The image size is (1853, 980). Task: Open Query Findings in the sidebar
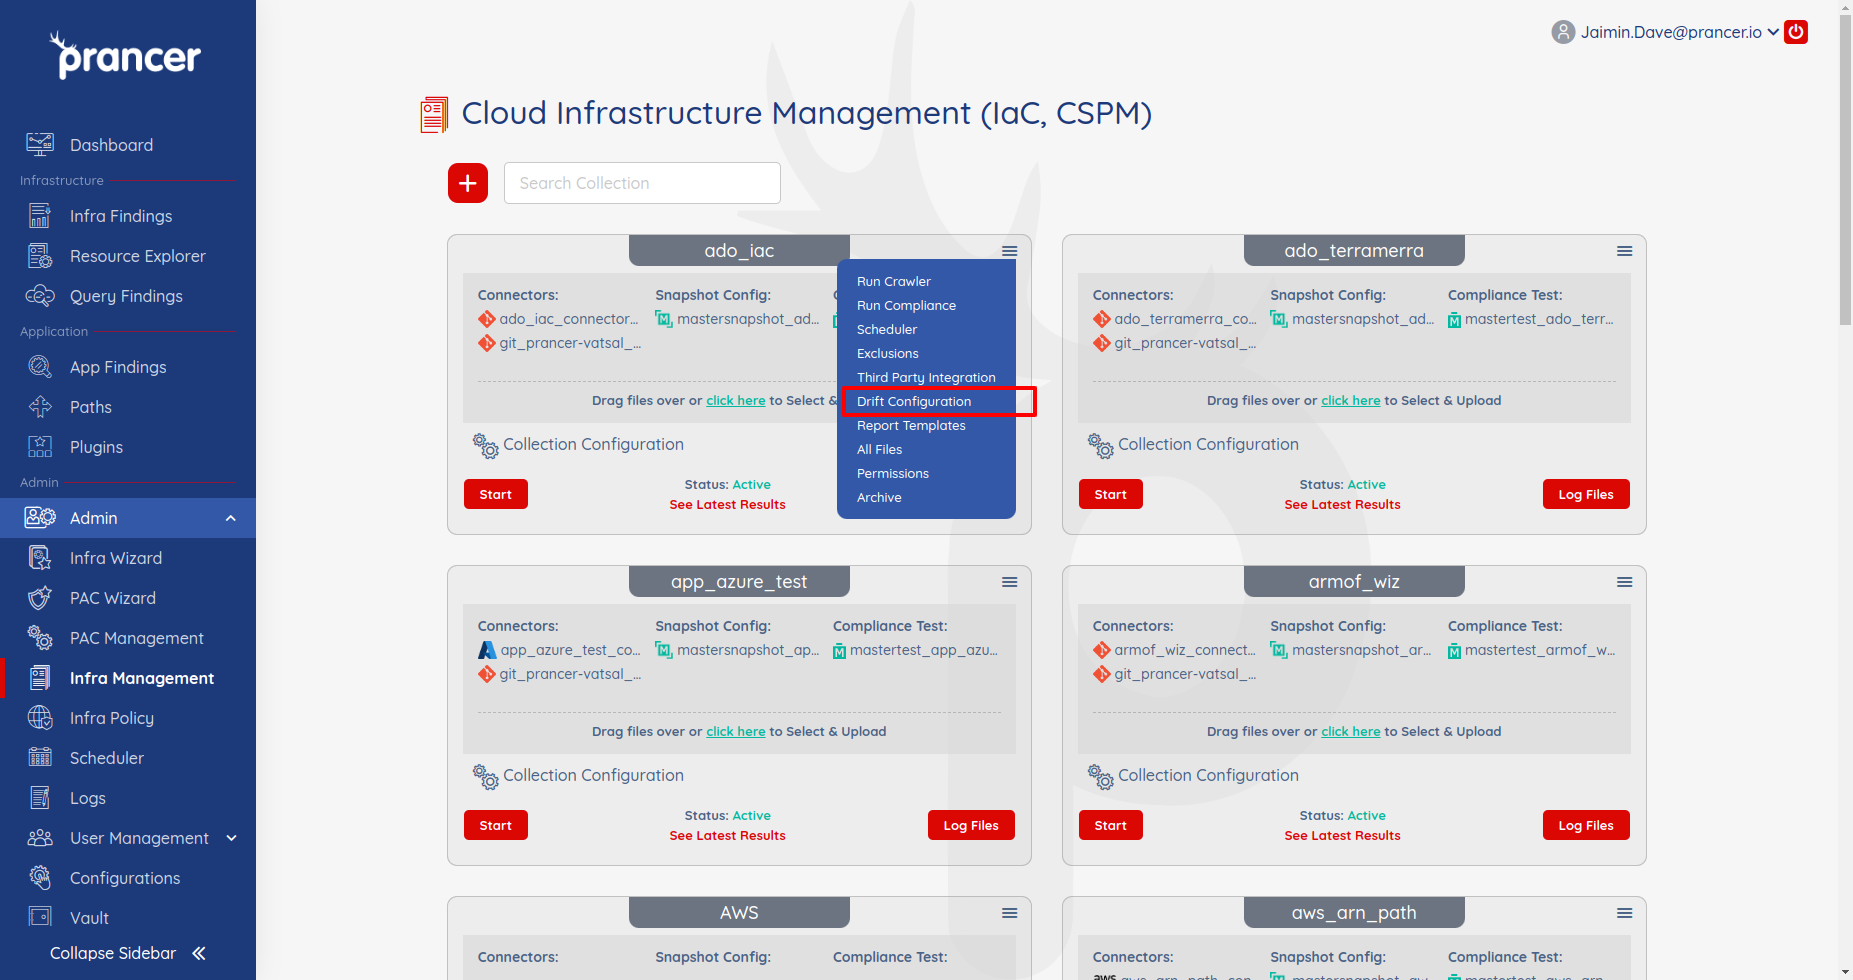(x=126, y=296)
